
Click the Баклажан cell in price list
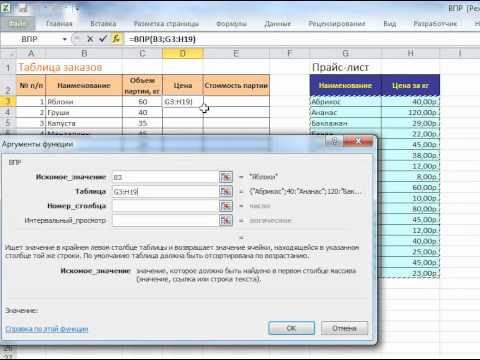tap(346, 123)
